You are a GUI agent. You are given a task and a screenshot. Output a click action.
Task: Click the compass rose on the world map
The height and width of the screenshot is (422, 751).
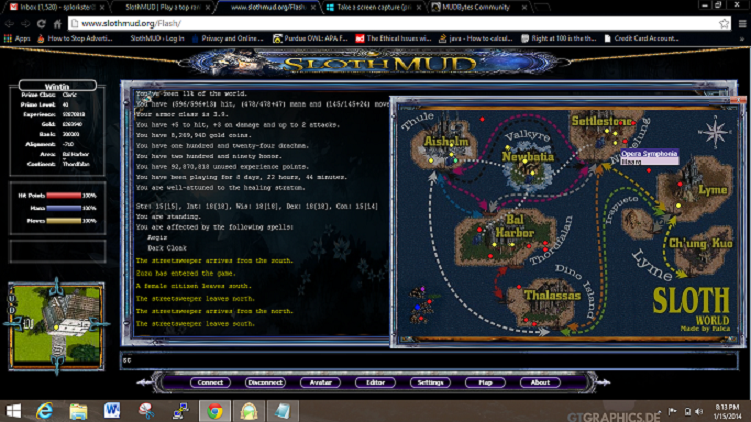coord(715,131)
